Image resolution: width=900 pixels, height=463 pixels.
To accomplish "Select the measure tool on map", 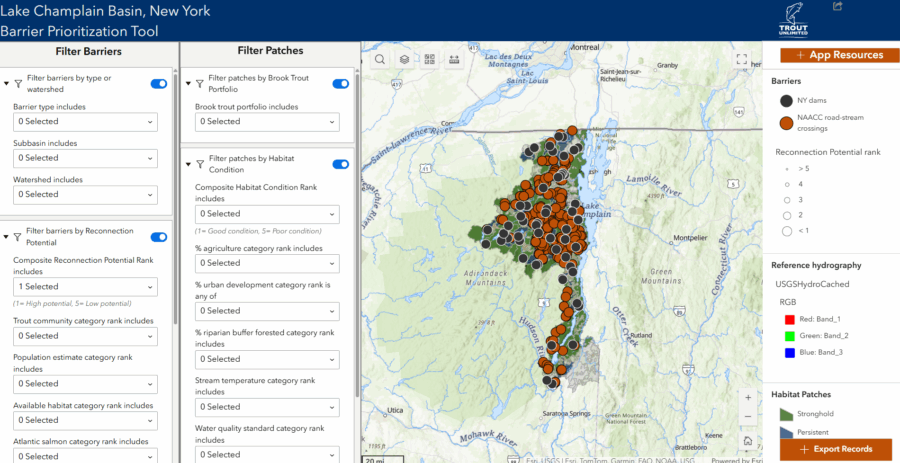I will point(453,59).
